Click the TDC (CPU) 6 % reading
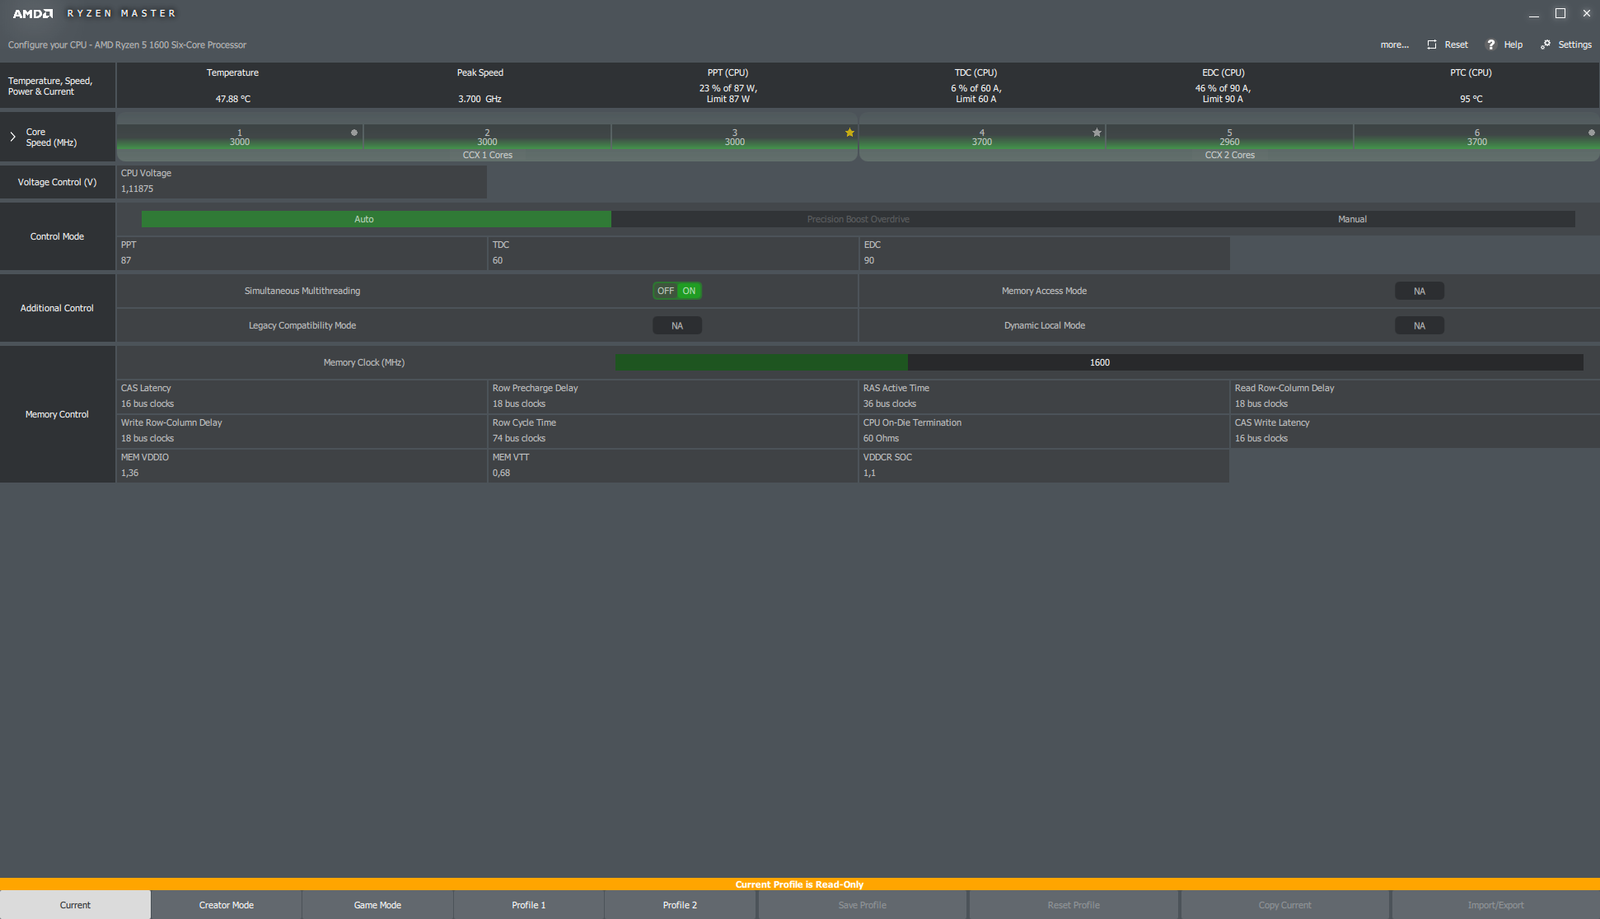Screen dimensions: 1600x919 click(976, 94)
